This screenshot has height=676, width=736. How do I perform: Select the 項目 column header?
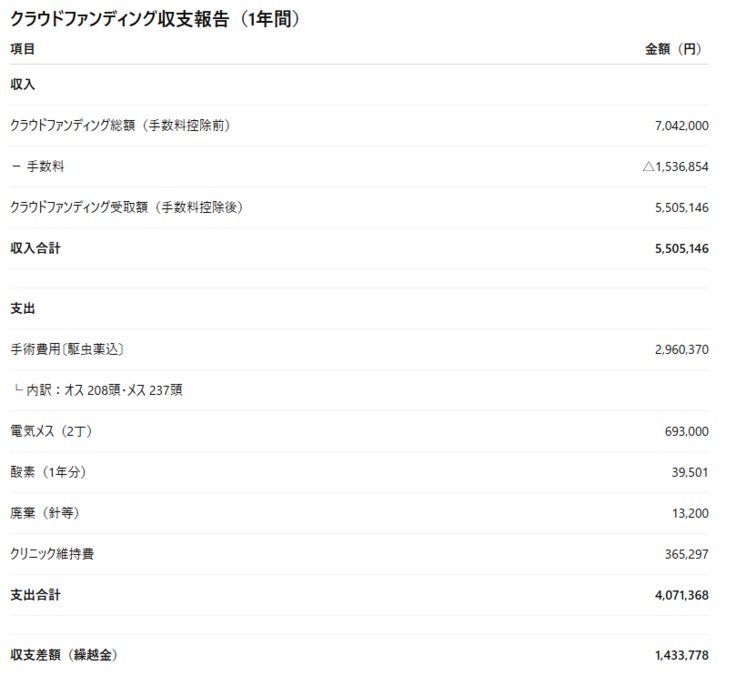[x=22, y=49]
